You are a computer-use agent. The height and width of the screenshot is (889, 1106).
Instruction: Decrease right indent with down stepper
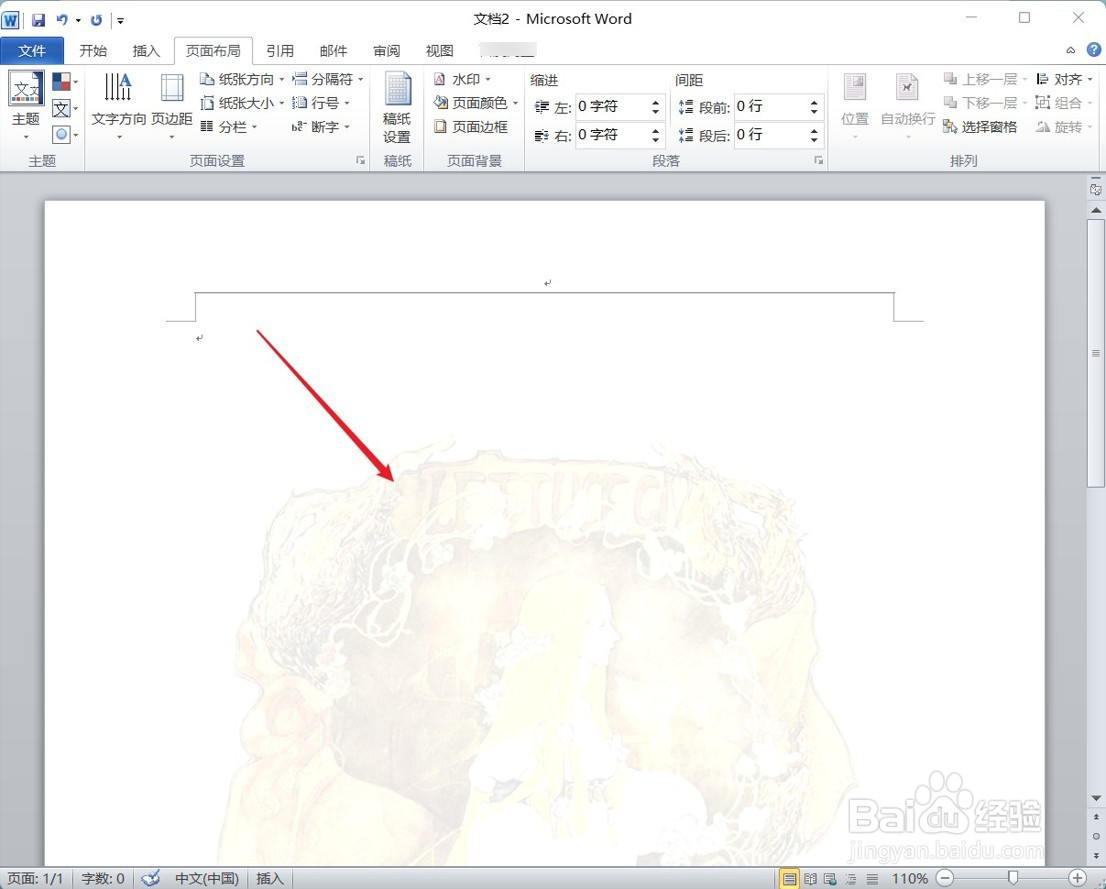click(x=656, y=140)
